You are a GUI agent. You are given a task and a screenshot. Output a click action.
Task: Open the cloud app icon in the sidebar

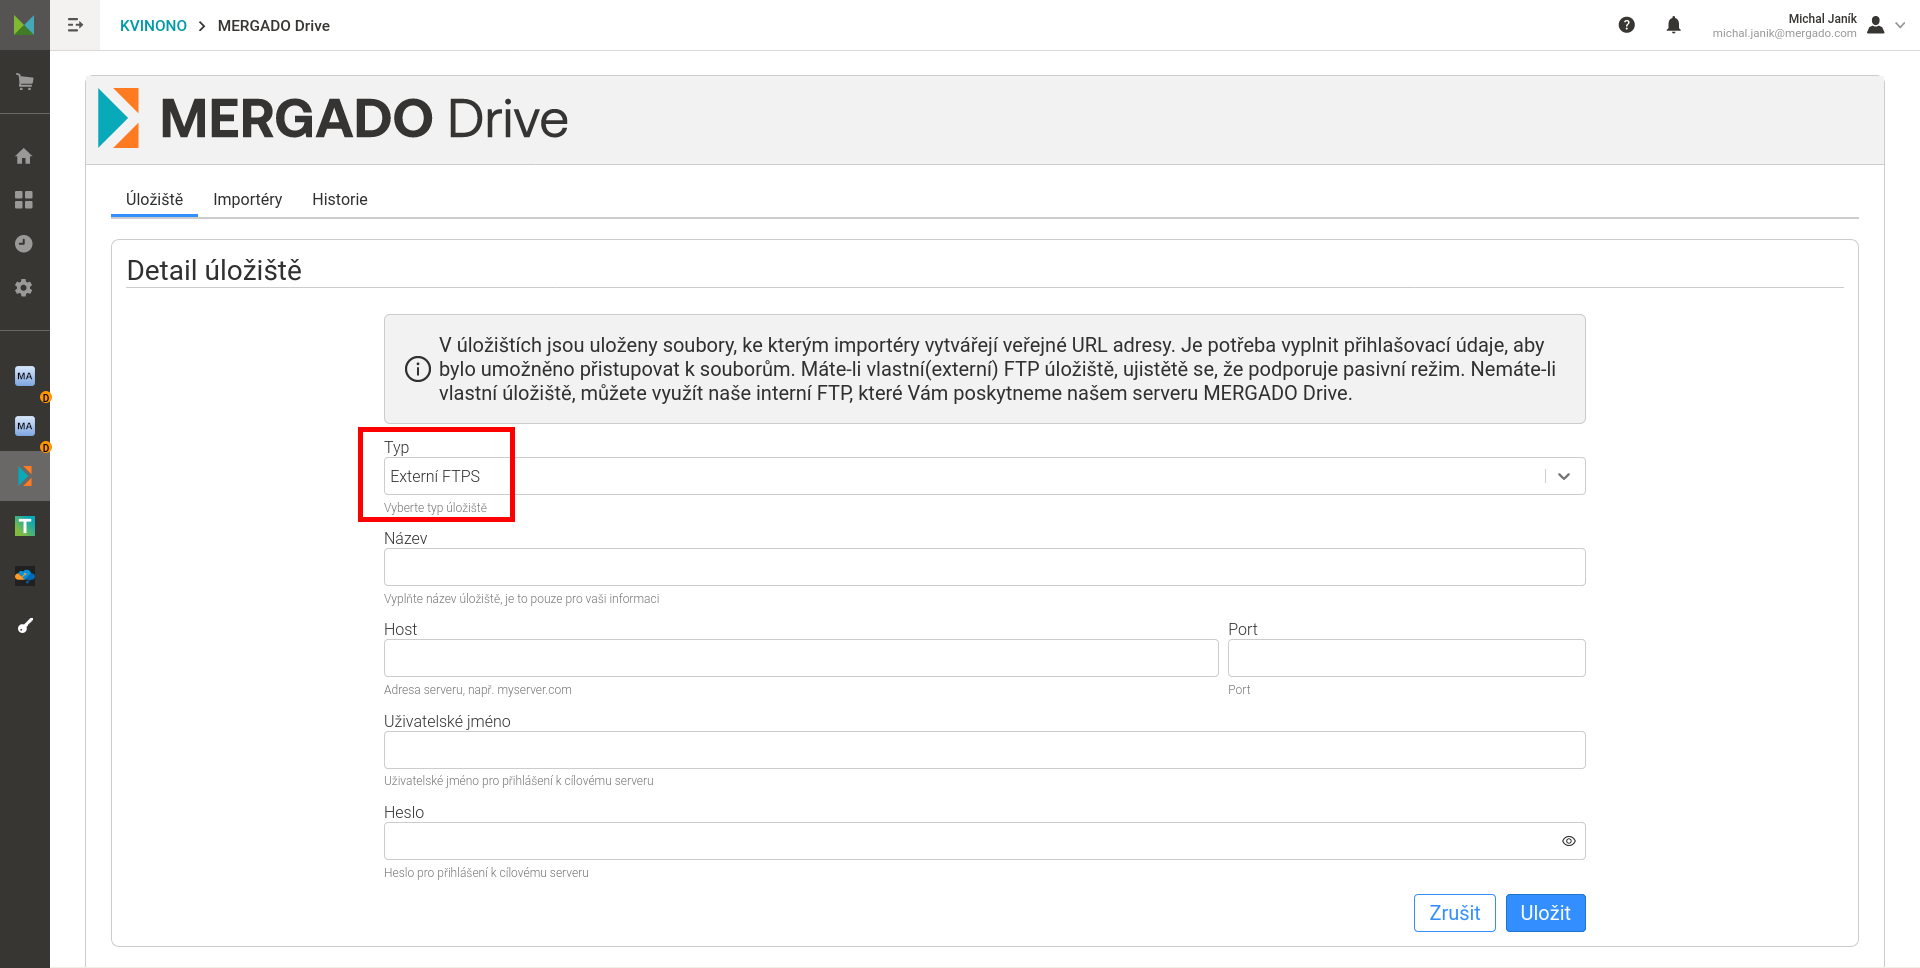(25, 576)
